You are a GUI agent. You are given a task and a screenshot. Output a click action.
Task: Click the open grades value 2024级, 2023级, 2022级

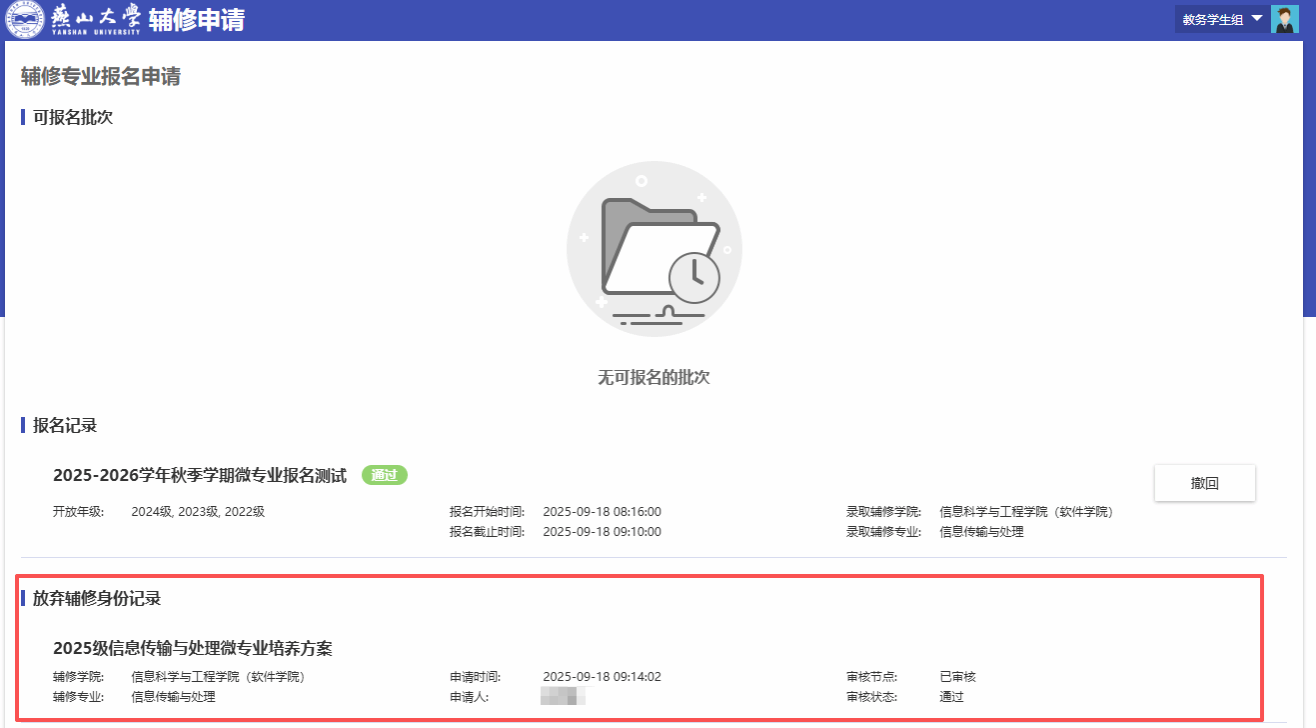coord(198,512)
